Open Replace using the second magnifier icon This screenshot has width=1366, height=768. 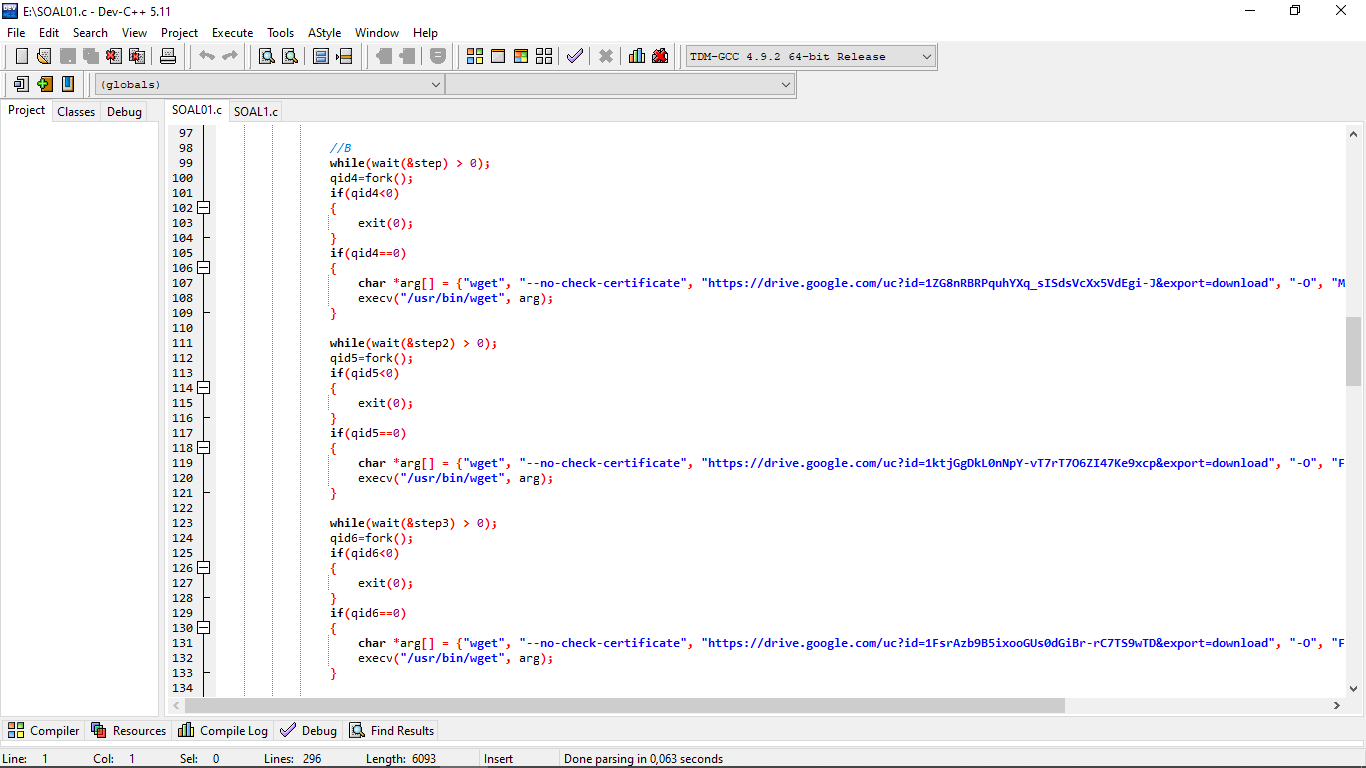(290, 56)
